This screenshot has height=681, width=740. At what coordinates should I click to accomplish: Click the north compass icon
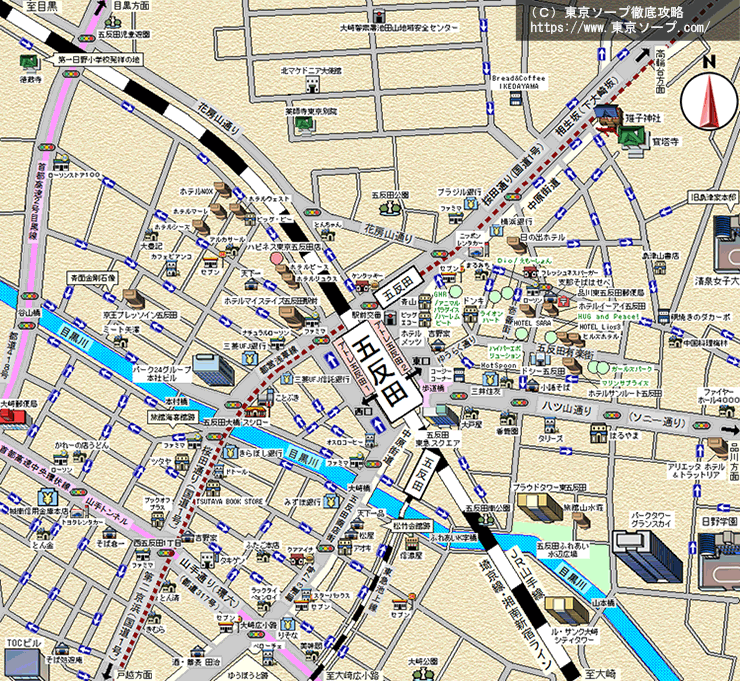pyautogui.click(x=709, y=101)
